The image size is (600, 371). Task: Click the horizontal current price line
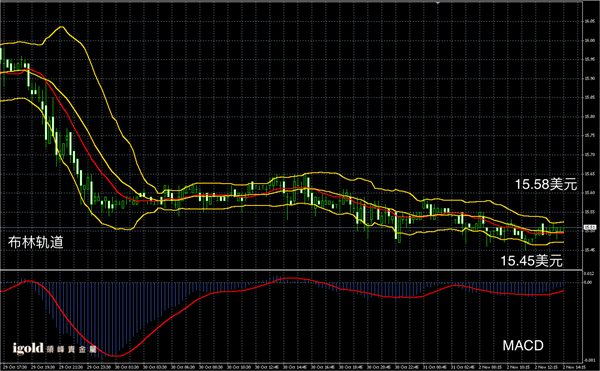291,228
